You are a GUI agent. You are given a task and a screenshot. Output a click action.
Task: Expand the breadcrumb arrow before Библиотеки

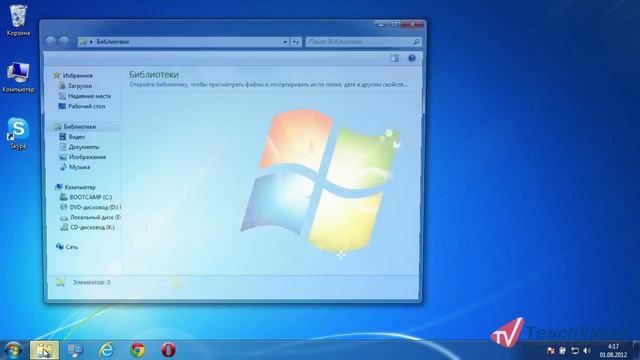(x=91, y=42)
